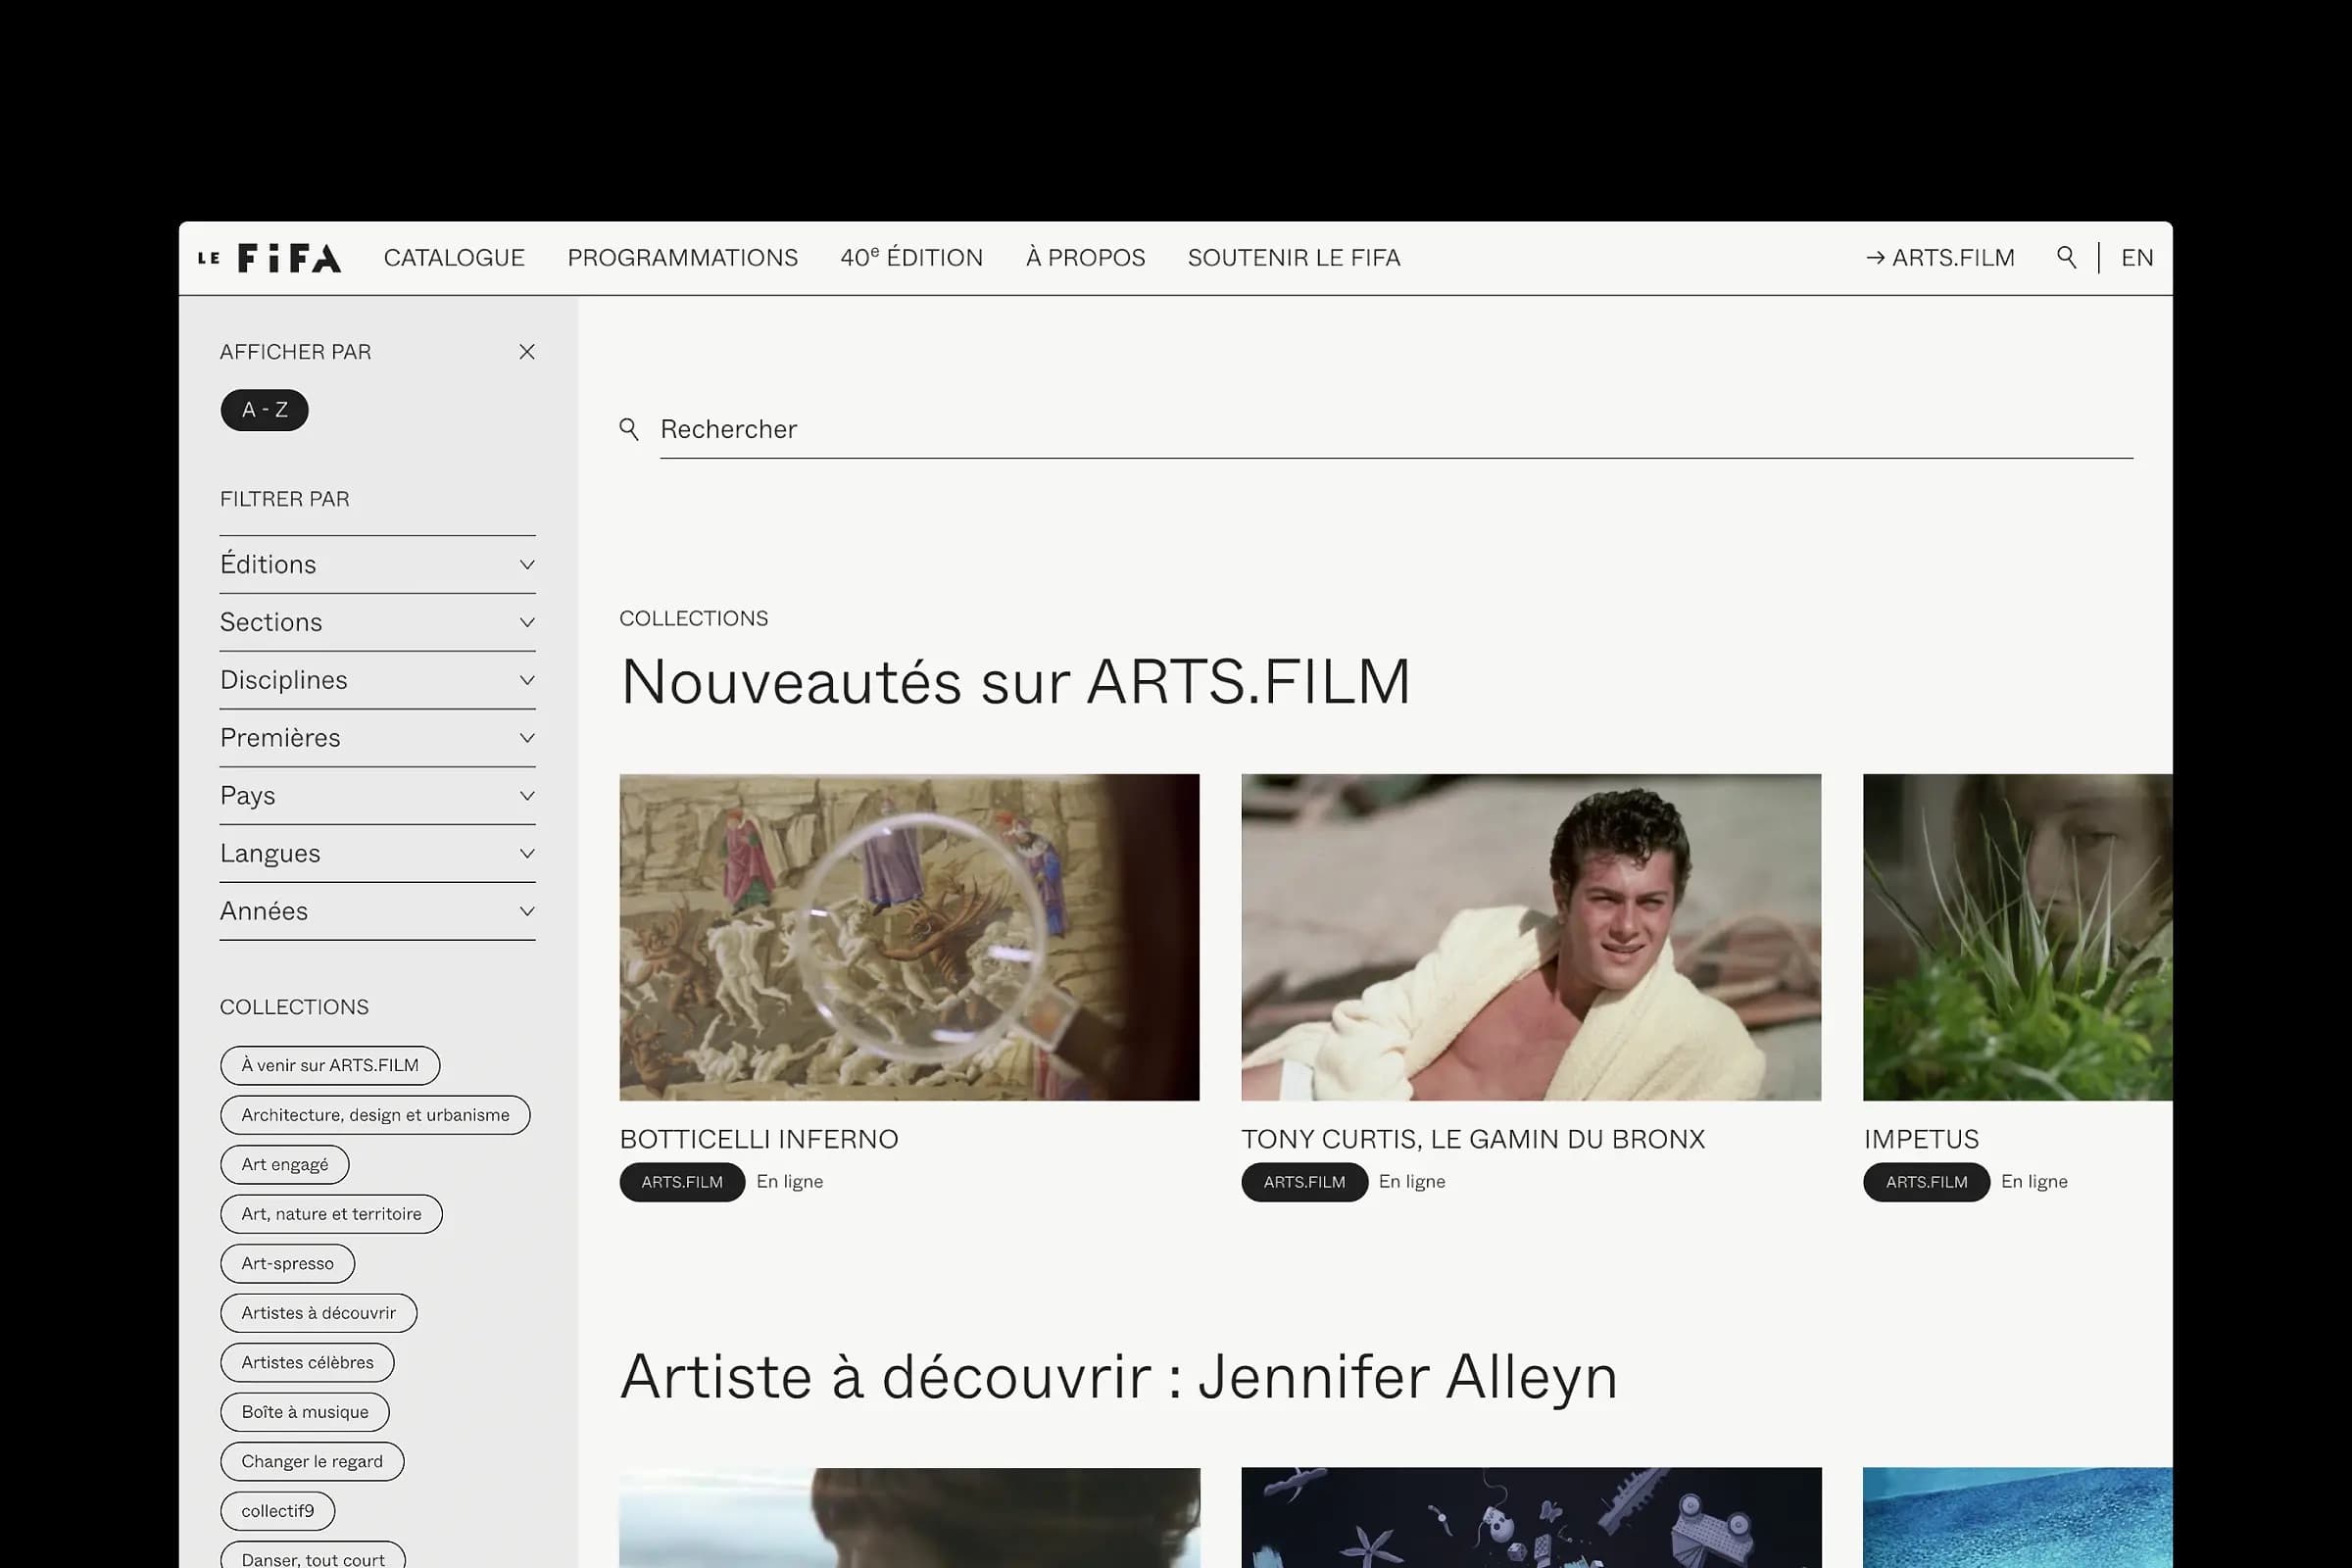Select the Art-spresso collection tag
The image size is (2352, 1568).
pyautogui.click(x=287, y=1264)
